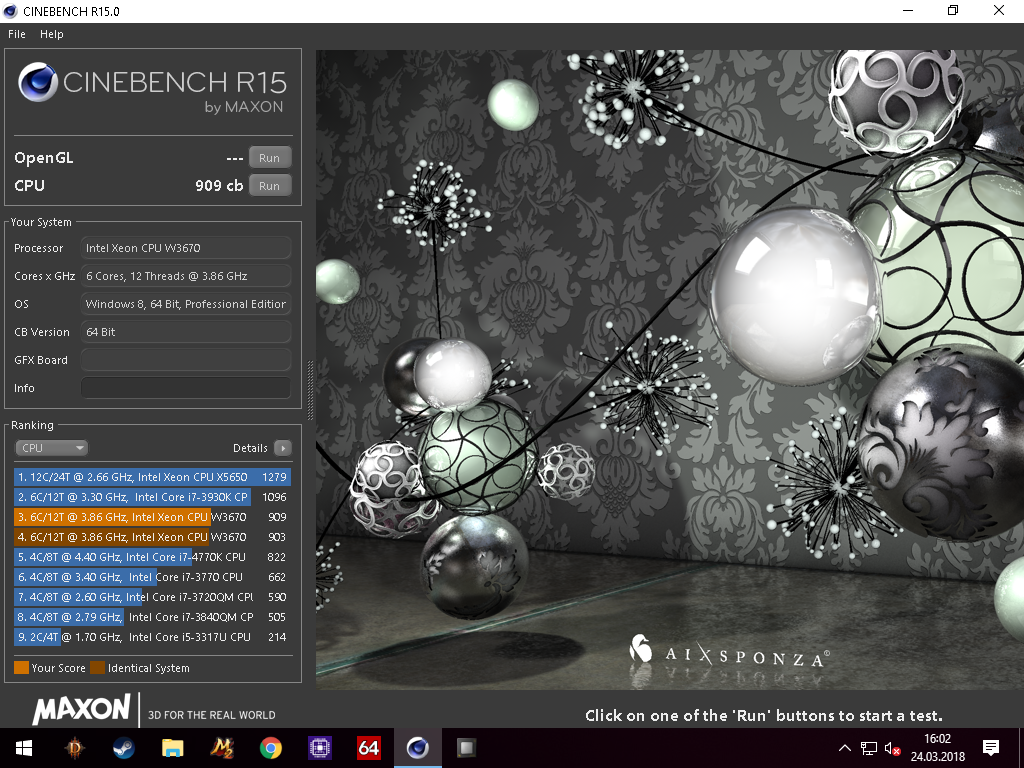Open the File menu

(x=17, y=34)
